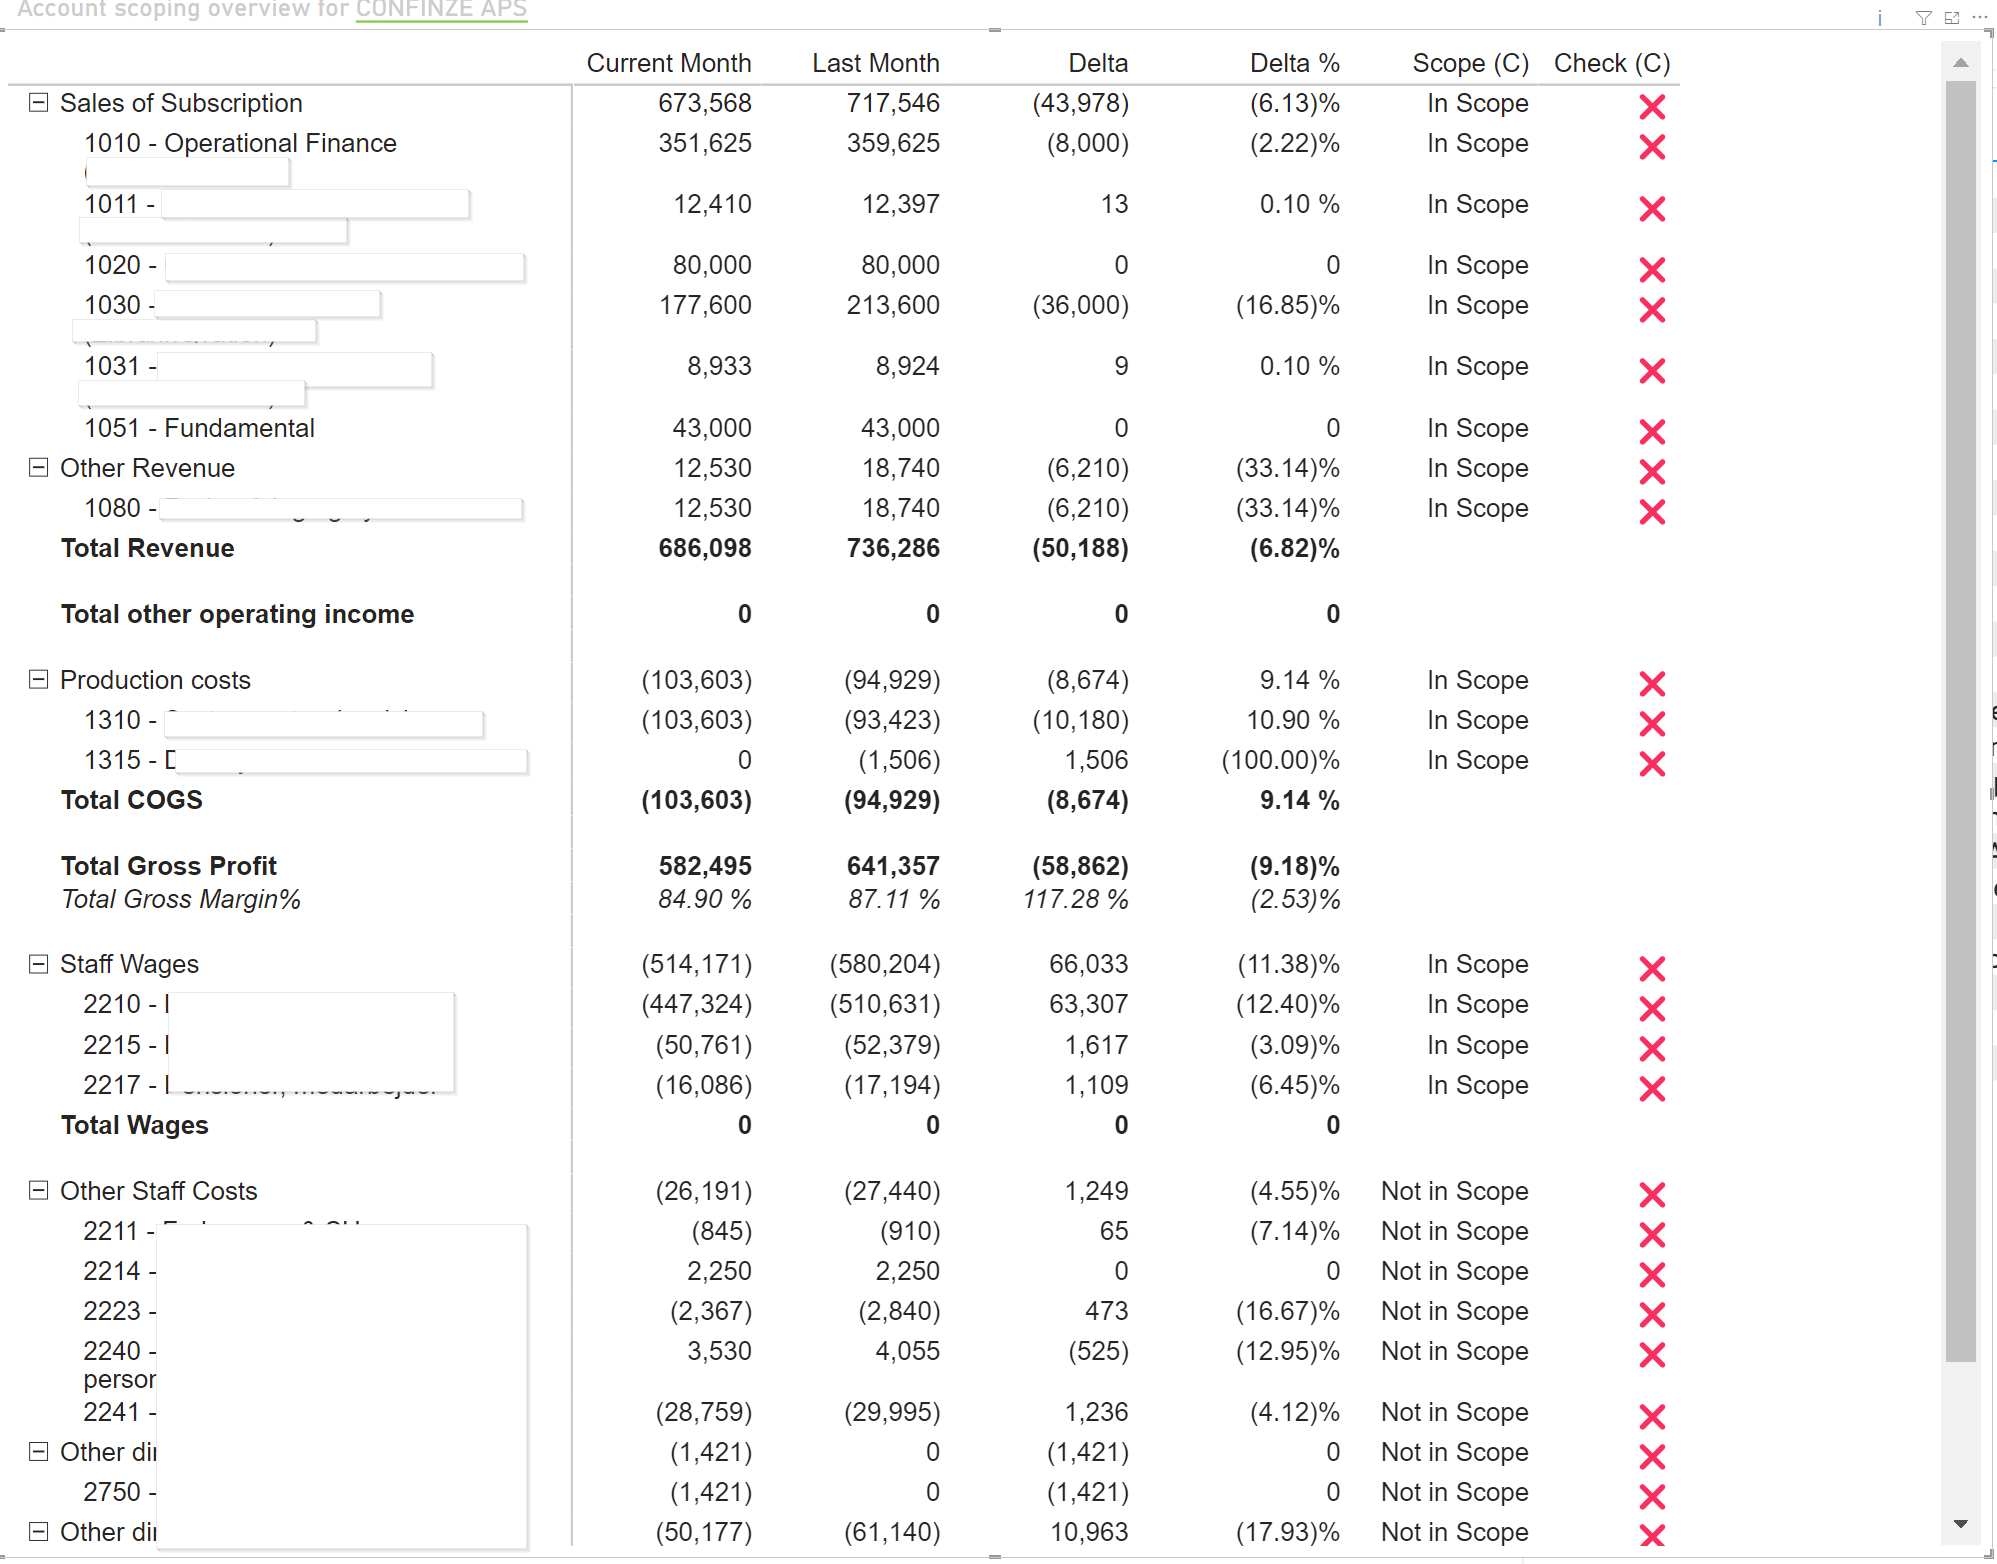
Task: Open the More options ellipsis menu
Action: coord(1980,17)
